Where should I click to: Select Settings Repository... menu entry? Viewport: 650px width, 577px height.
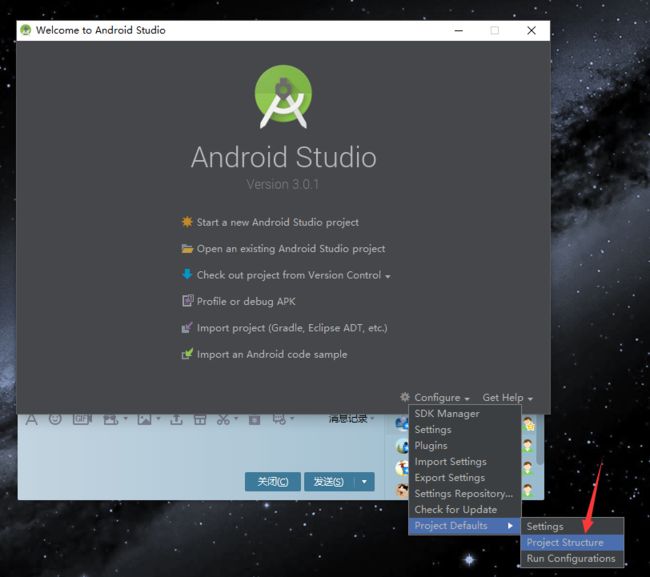point(465,494)
